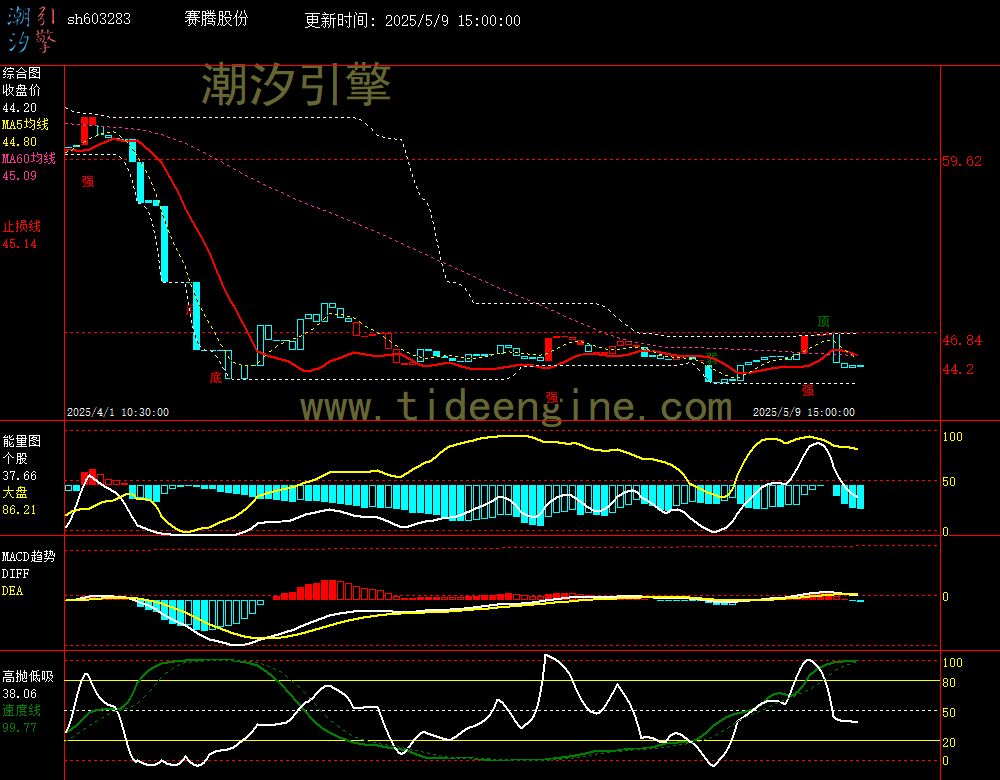Click the first large red candlestick beside 综合图
This screenshot has width=1000, height=780.
point(85,131)
